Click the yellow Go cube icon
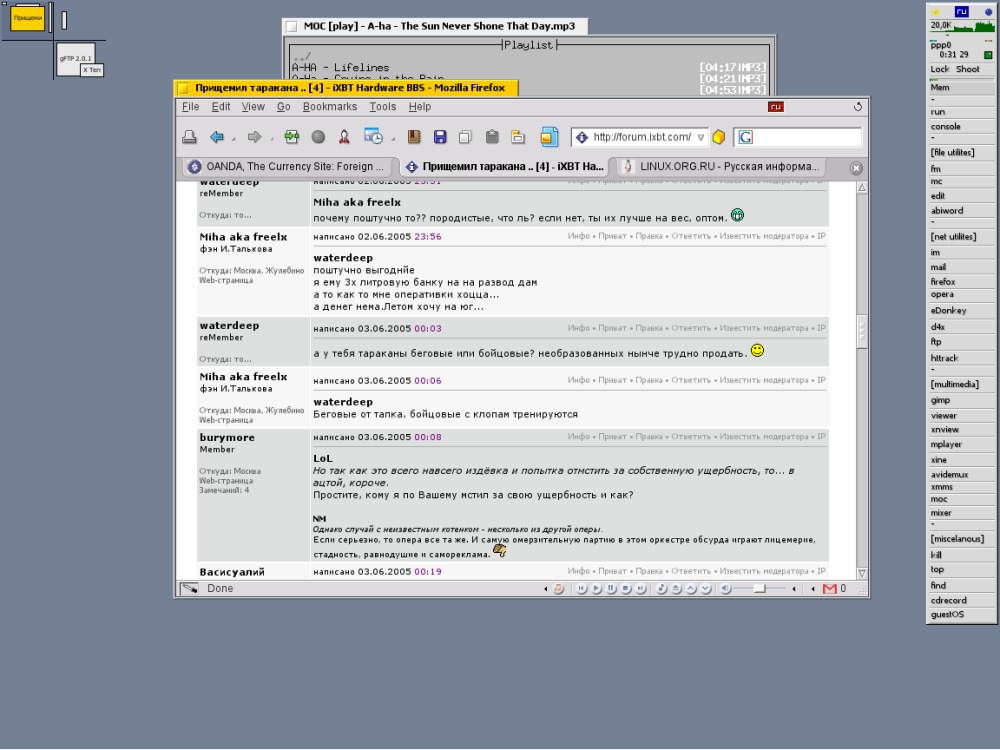This screenshot has width=1000, height=750. pyautogui.click(x=719, y=137)
